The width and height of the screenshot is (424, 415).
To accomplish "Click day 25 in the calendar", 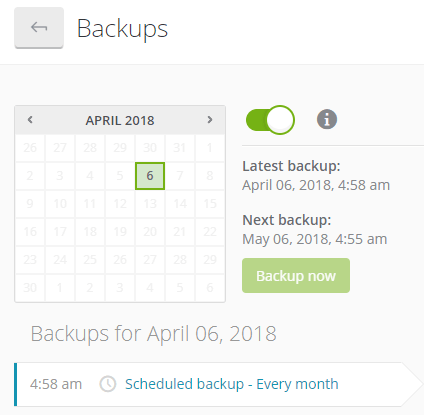I will pyautogui.click(x=90, y=260).
